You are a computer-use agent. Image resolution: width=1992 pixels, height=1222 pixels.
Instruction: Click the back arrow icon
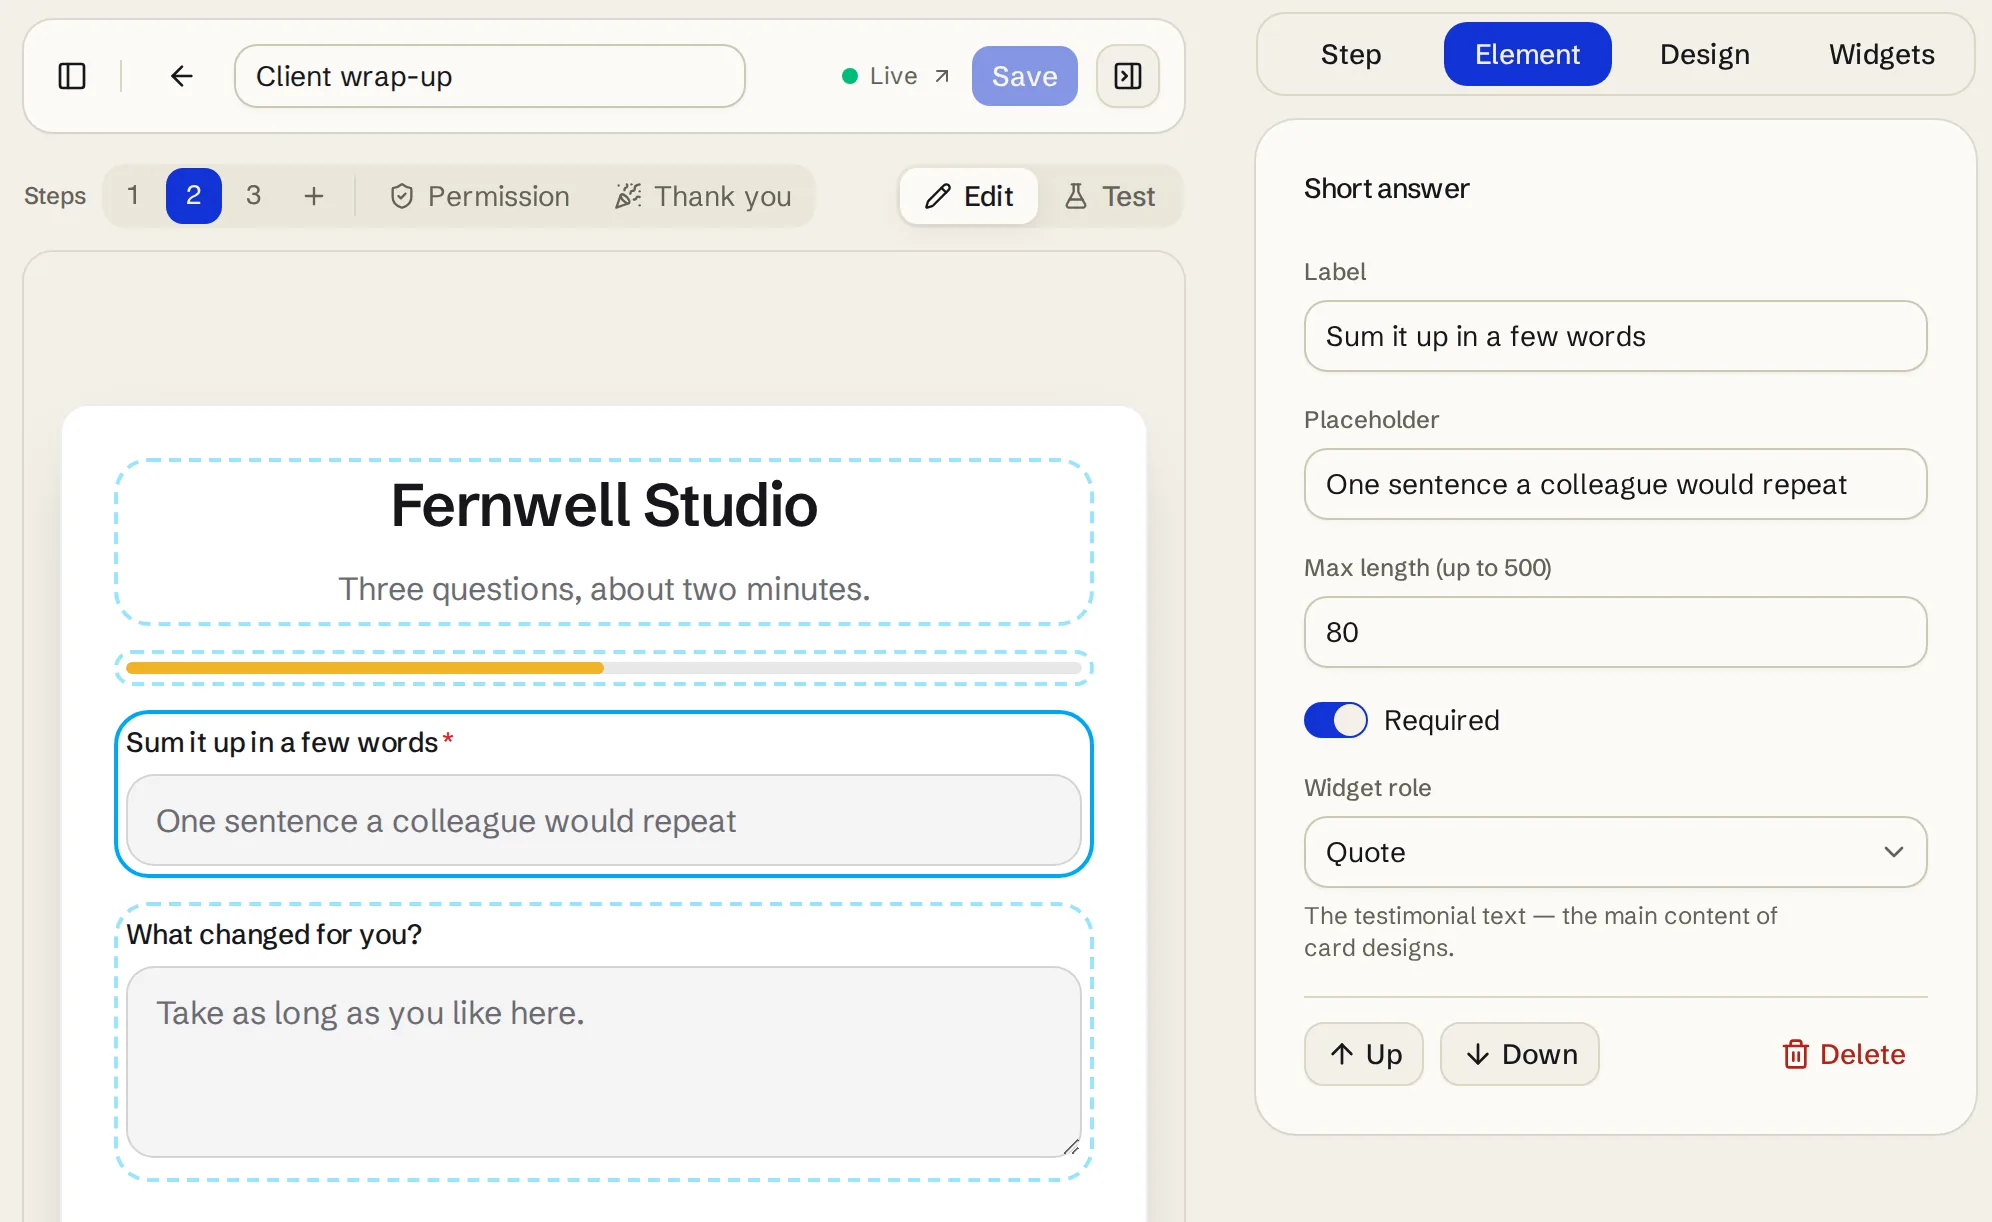181,76
